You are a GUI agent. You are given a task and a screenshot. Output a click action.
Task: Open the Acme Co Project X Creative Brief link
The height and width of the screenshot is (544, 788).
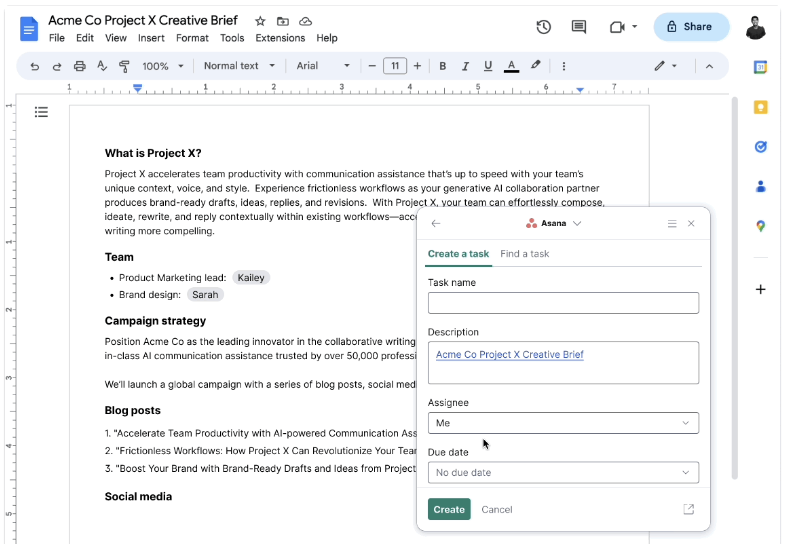click(510, 354)
